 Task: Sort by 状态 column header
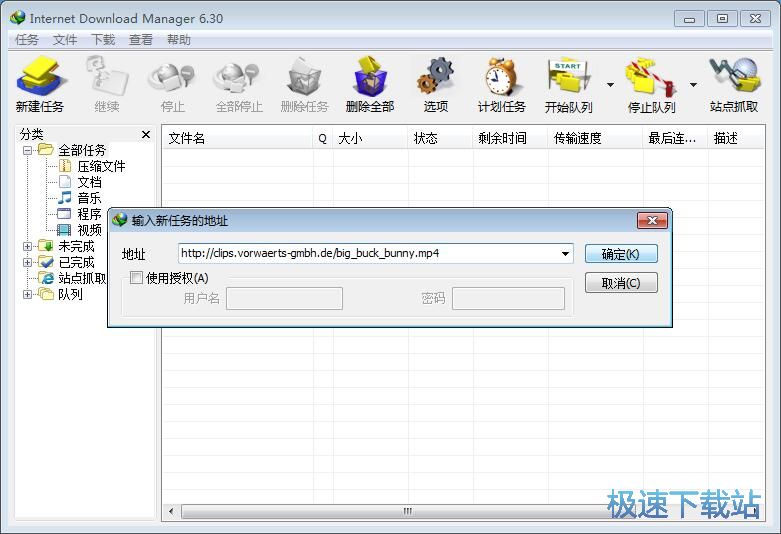tap(440, 138)
